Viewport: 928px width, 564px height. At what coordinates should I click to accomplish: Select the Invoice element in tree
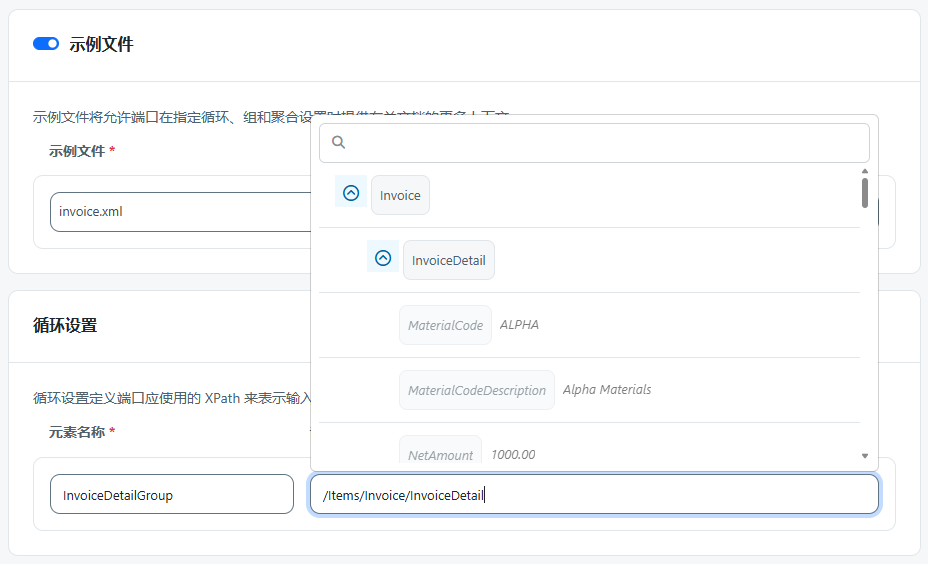coord(400,195)
